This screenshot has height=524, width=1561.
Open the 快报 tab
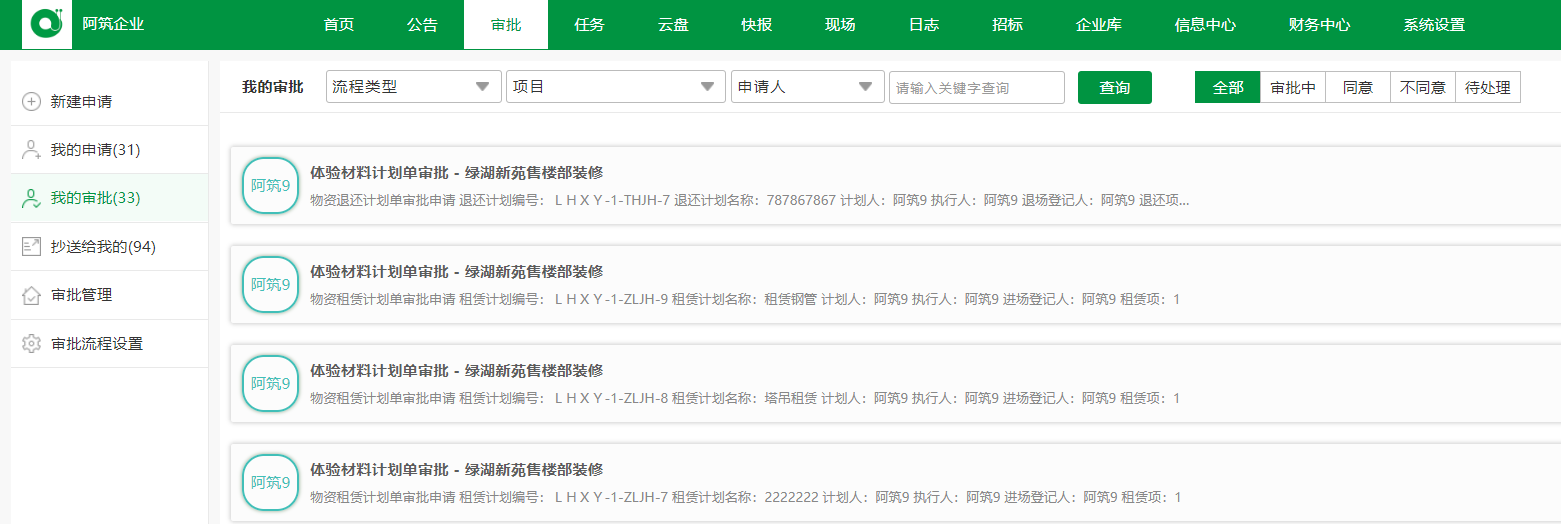click(757, 25)
